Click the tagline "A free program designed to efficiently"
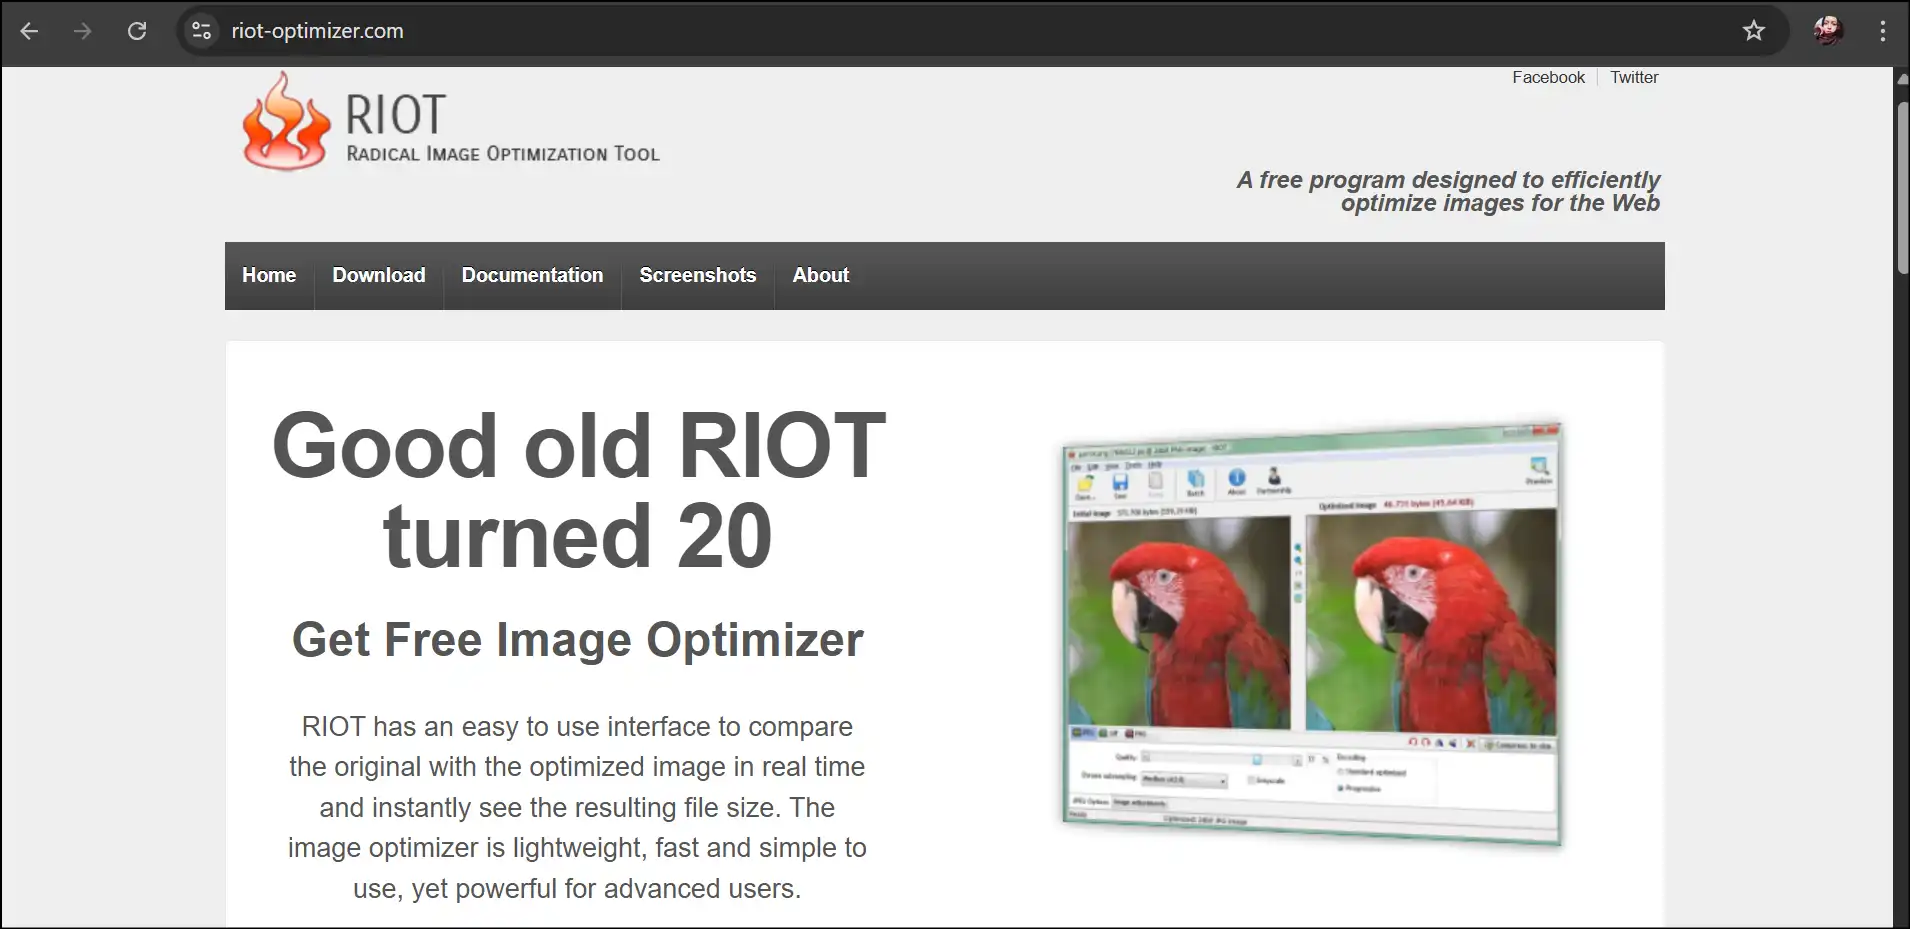The height and width of the screenshot is (929, 1910). [x=1448, y=180]
